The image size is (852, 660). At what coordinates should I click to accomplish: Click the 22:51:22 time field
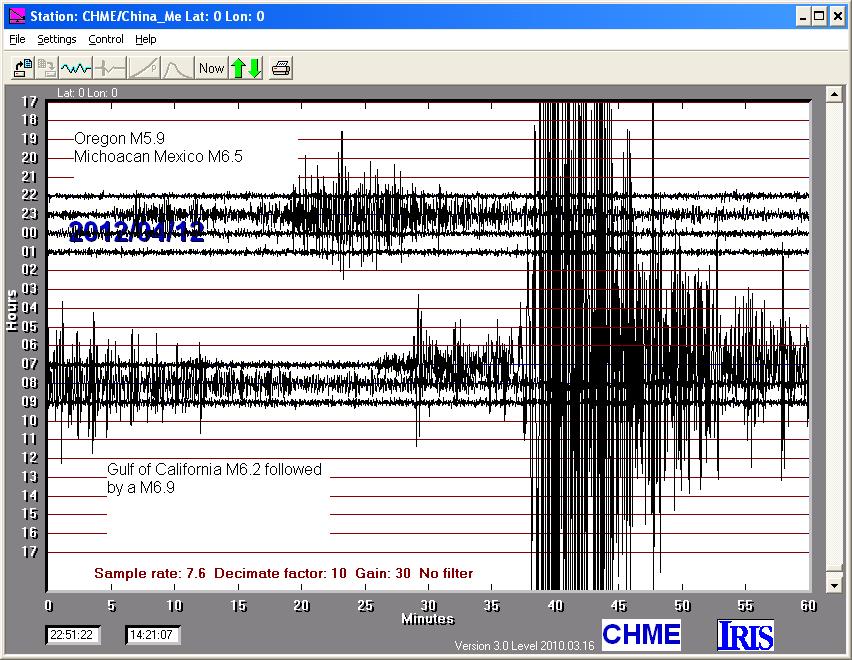(x=71, y=634)
